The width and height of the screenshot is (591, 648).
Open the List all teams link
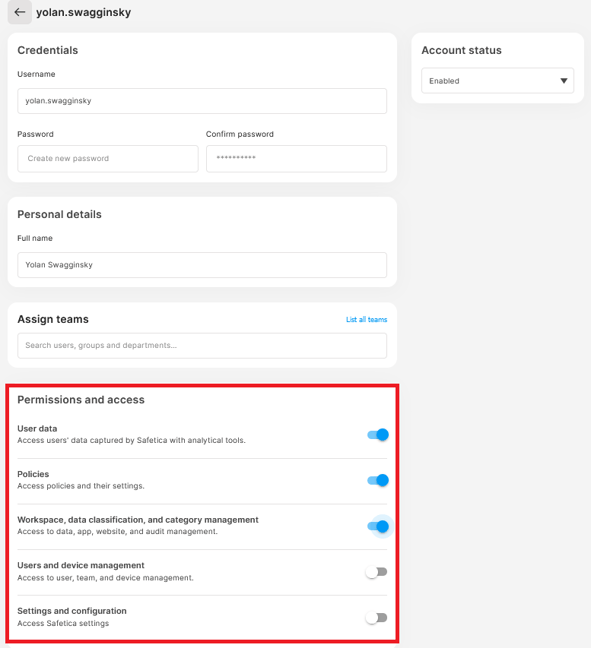pyautogui.click(x=367, y=319)
